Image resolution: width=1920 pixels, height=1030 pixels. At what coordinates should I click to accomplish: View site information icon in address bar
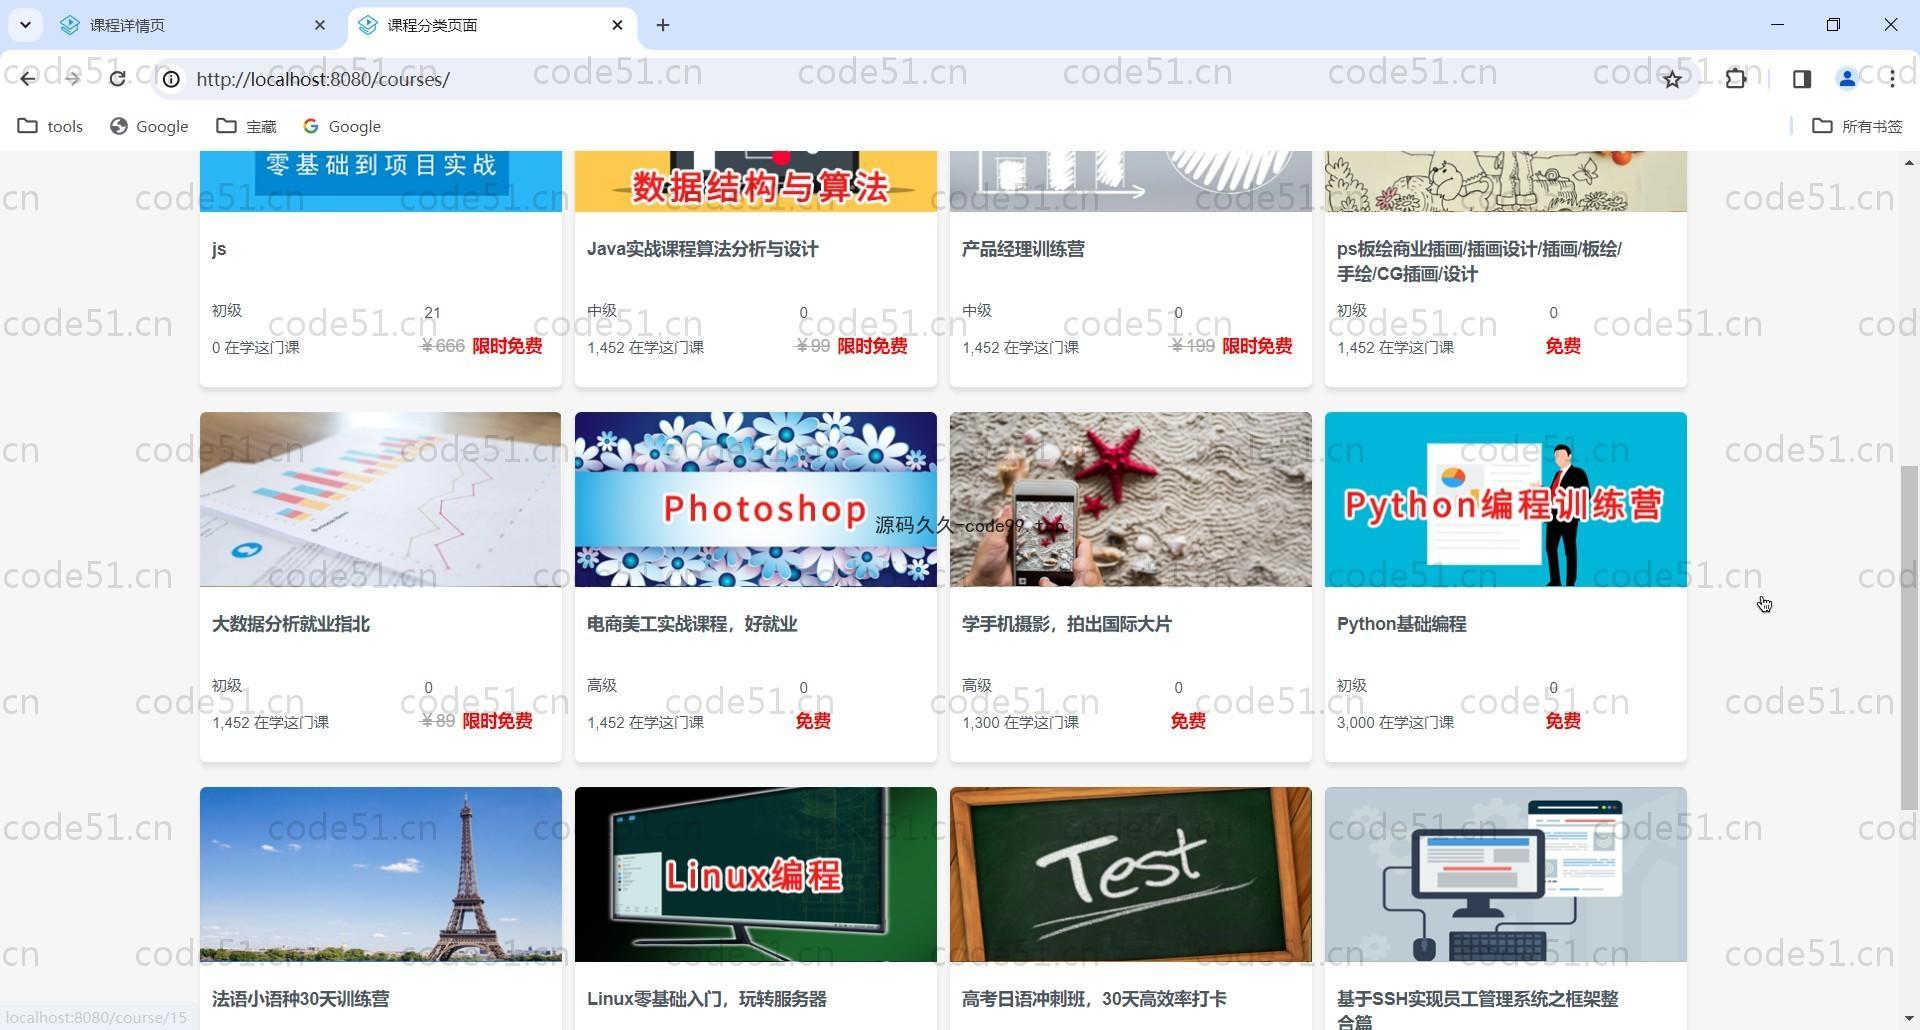coord(171,79)
